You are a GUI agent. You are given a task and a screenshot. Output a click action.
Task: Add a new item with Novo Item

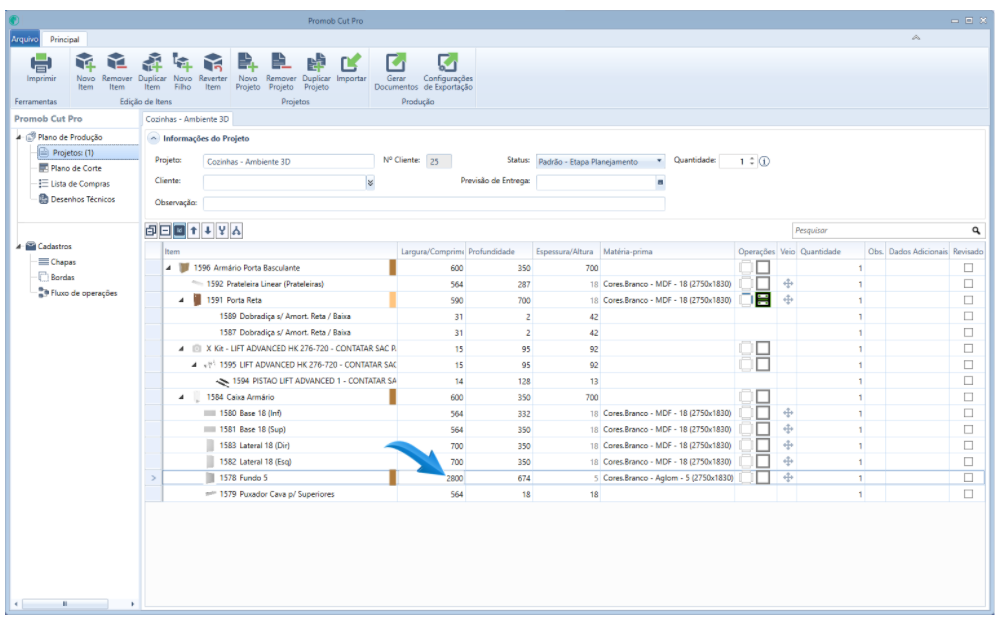[x=86, y=64]
